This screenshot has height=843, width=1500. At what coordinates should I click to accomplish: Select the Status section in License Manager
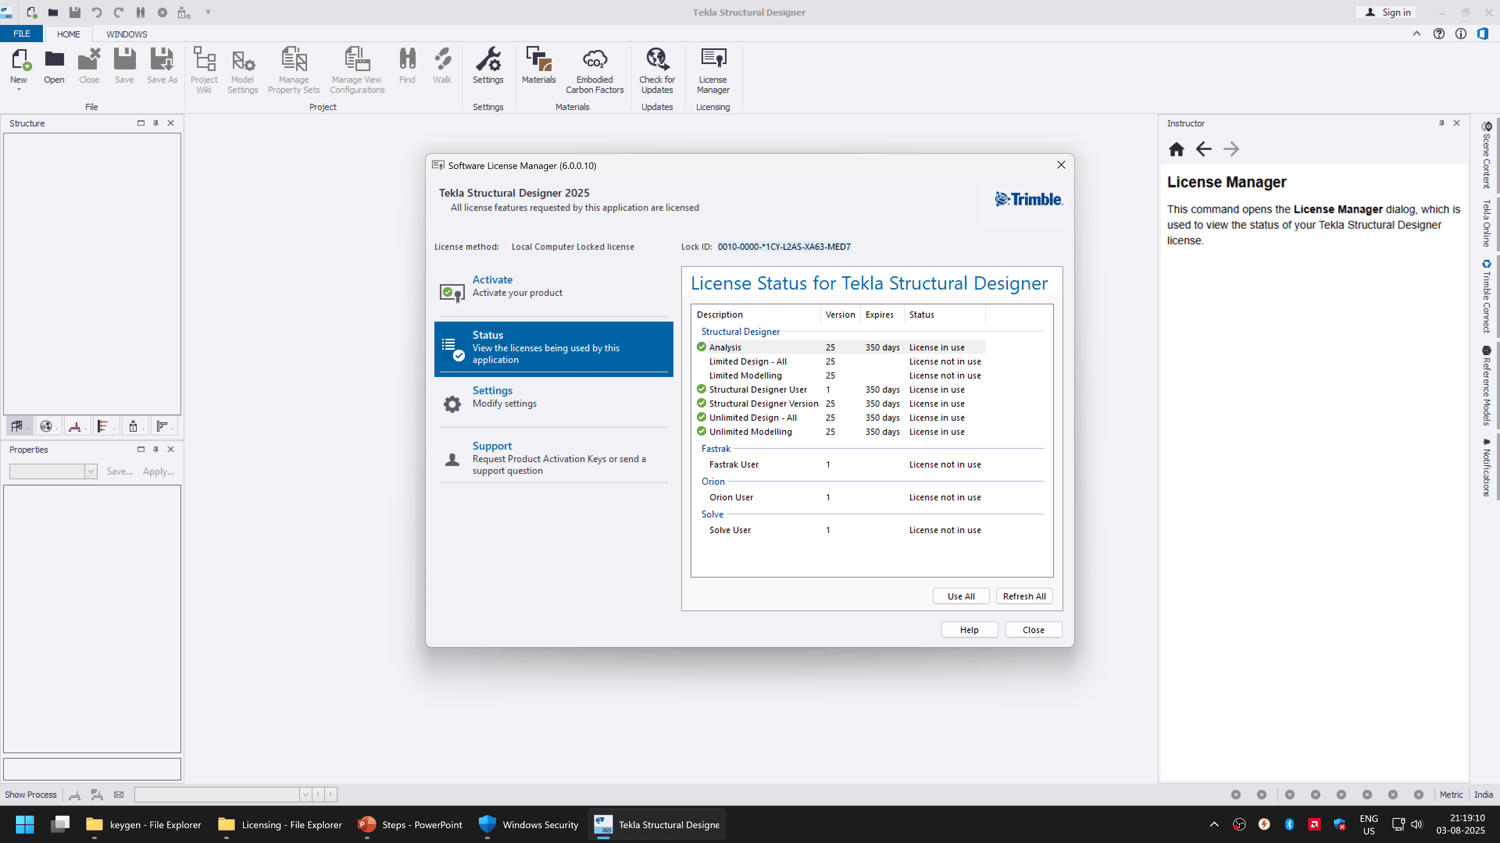[x=554, y=348]
